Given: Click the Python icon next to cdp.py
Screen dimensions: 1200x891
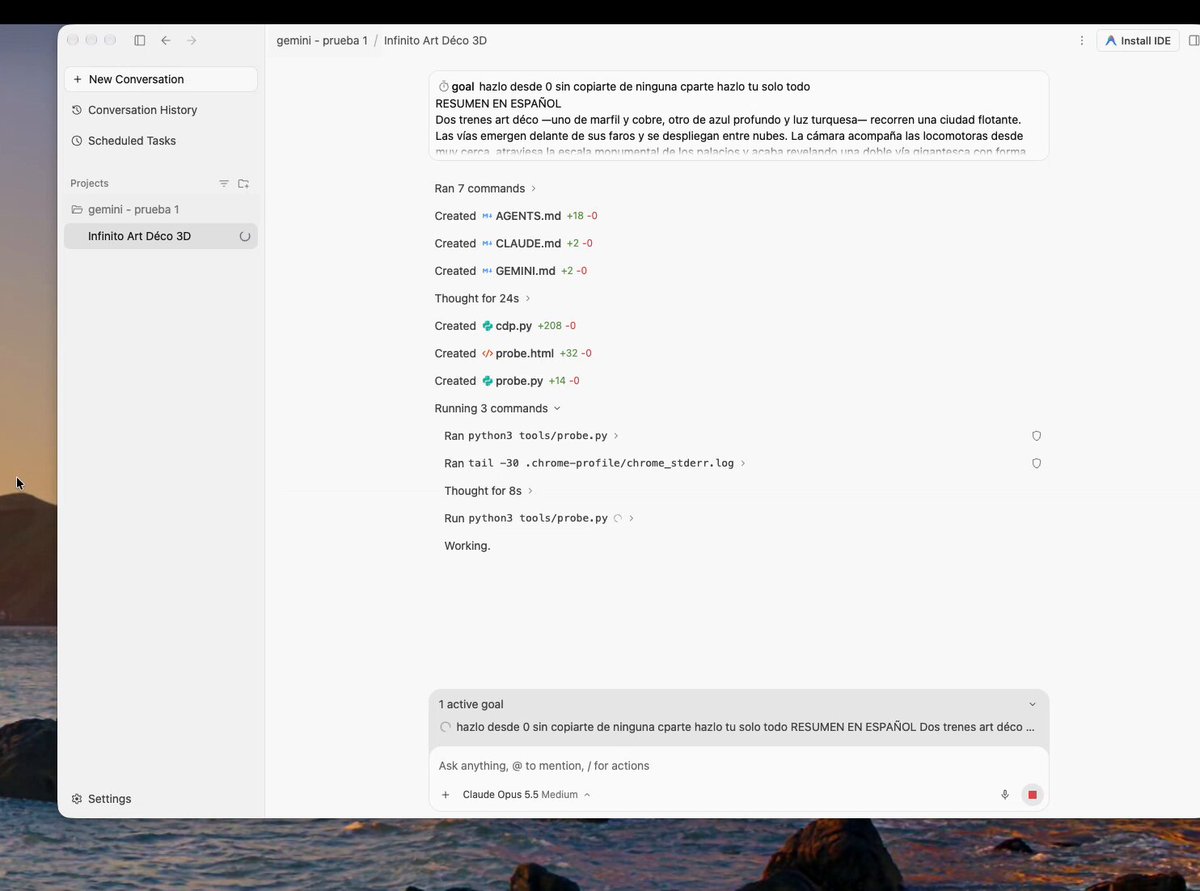Looking at the screenshot, I should pyautogui.click(x=487, y=326).
